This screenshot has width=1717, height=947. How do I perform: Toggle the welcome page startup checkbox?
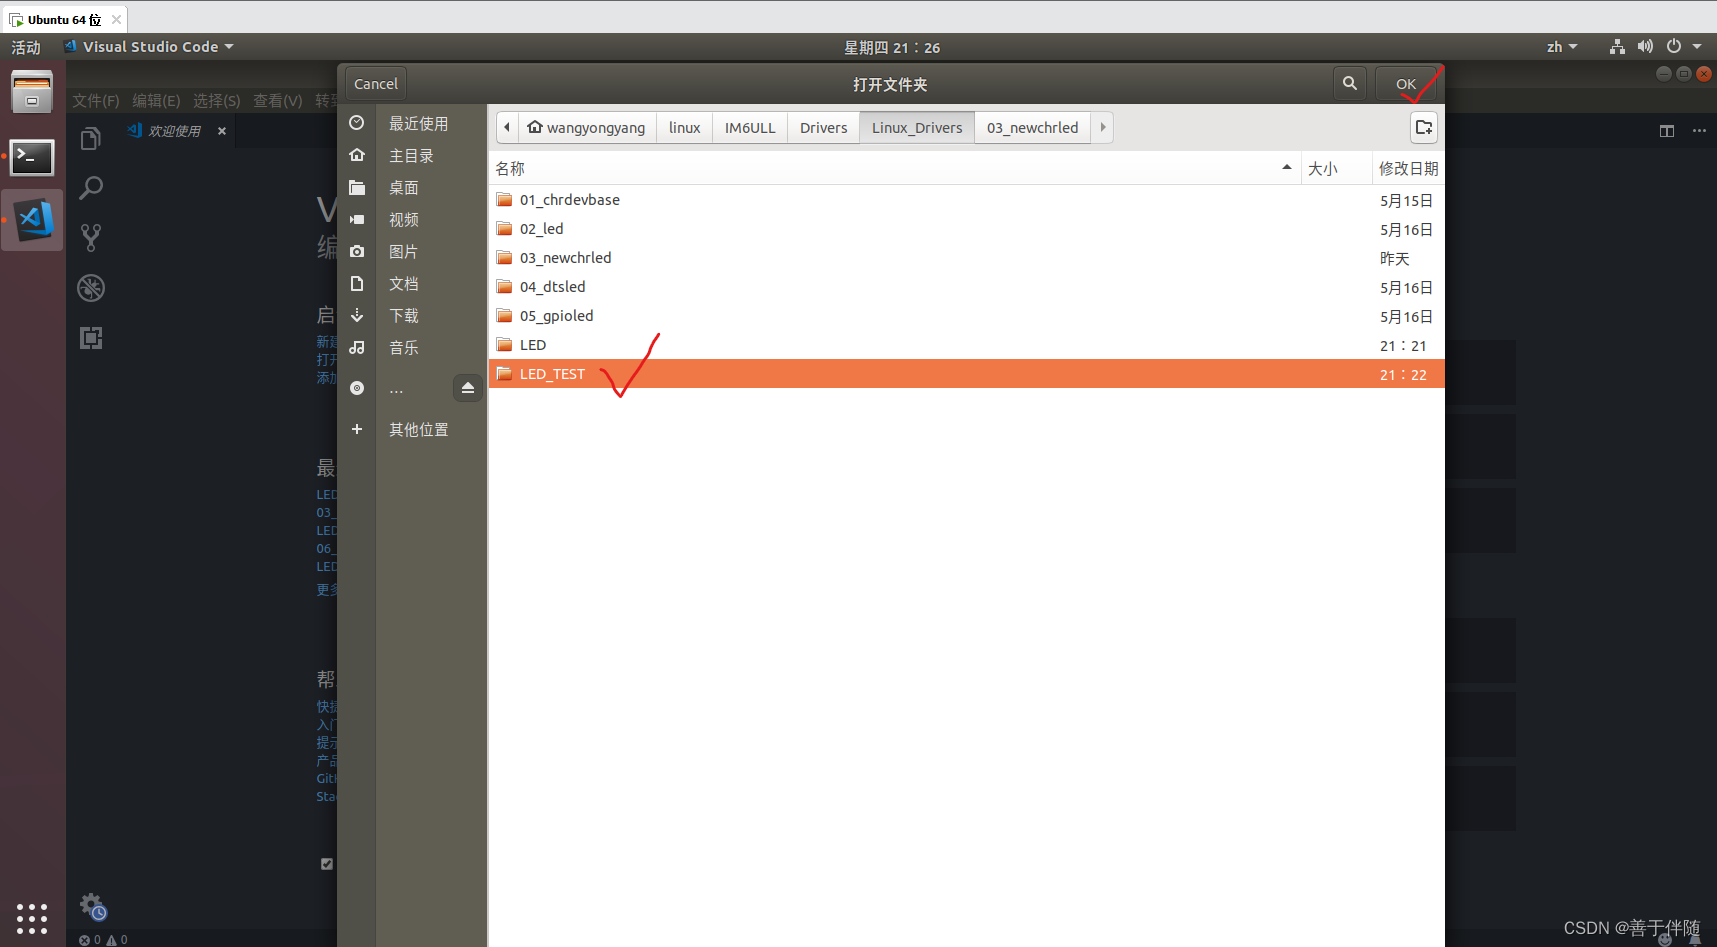pos(327,864)
